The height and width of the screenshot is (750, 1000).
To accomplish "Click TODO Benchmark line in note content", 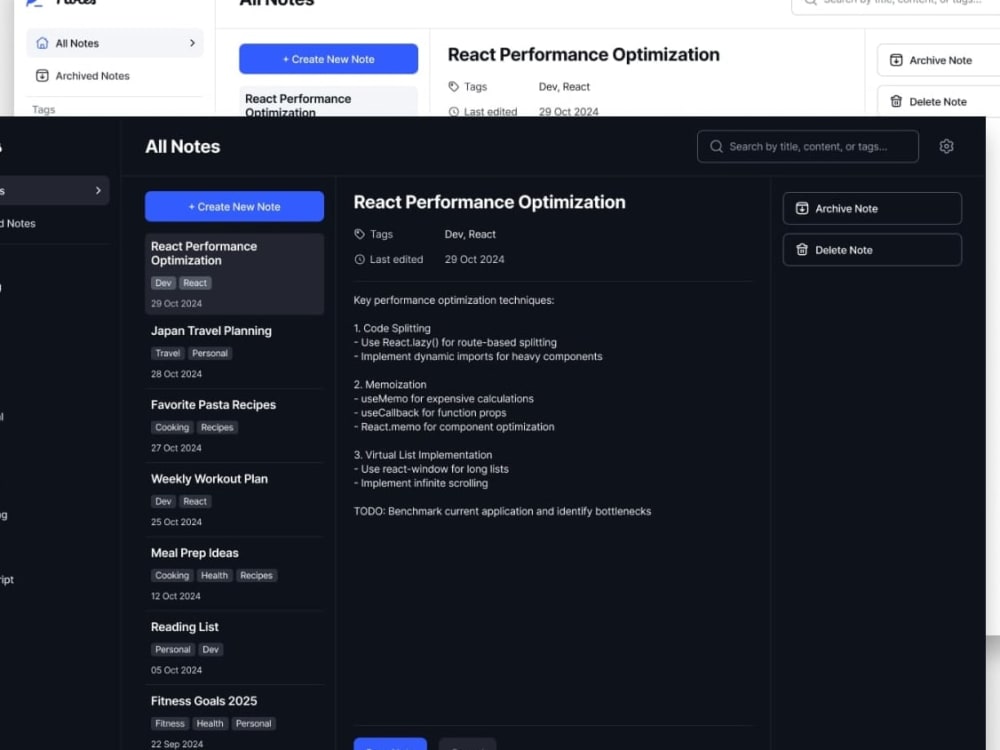I will tap(503, 511).
